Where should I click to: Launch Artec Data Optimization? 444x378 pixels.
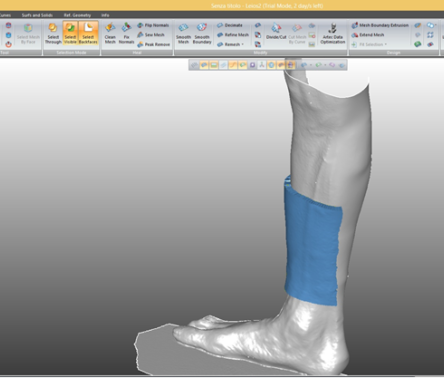pos(332,33)
